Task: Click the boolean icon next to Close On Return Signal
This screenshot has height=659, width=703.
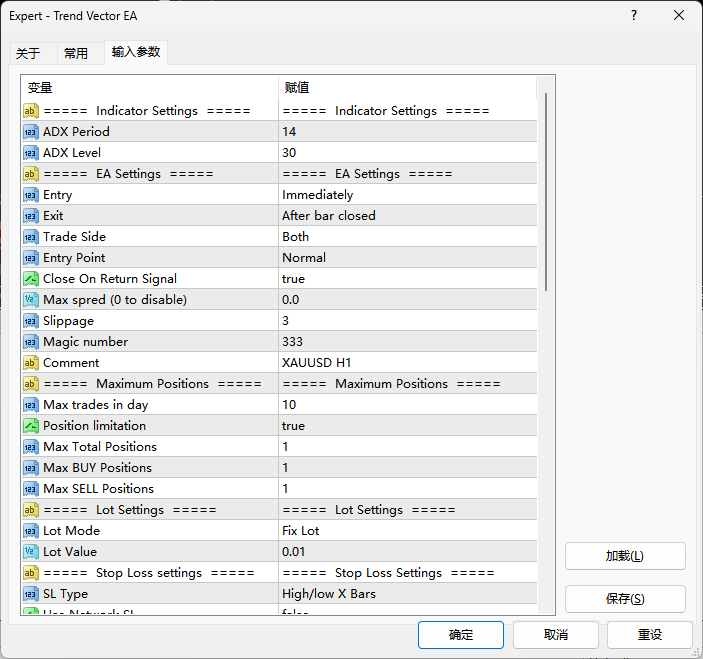Action: [31, 279]
